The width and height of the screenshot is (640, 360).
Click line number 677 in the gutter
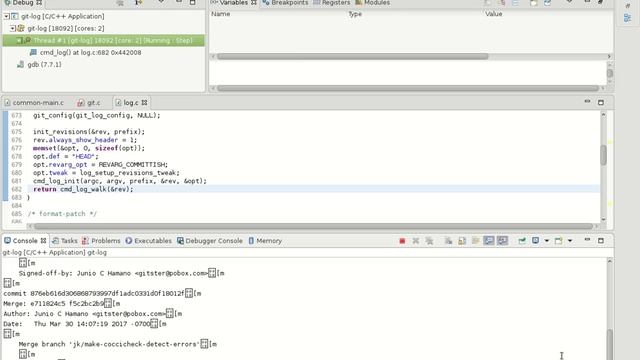click(17, 148)
